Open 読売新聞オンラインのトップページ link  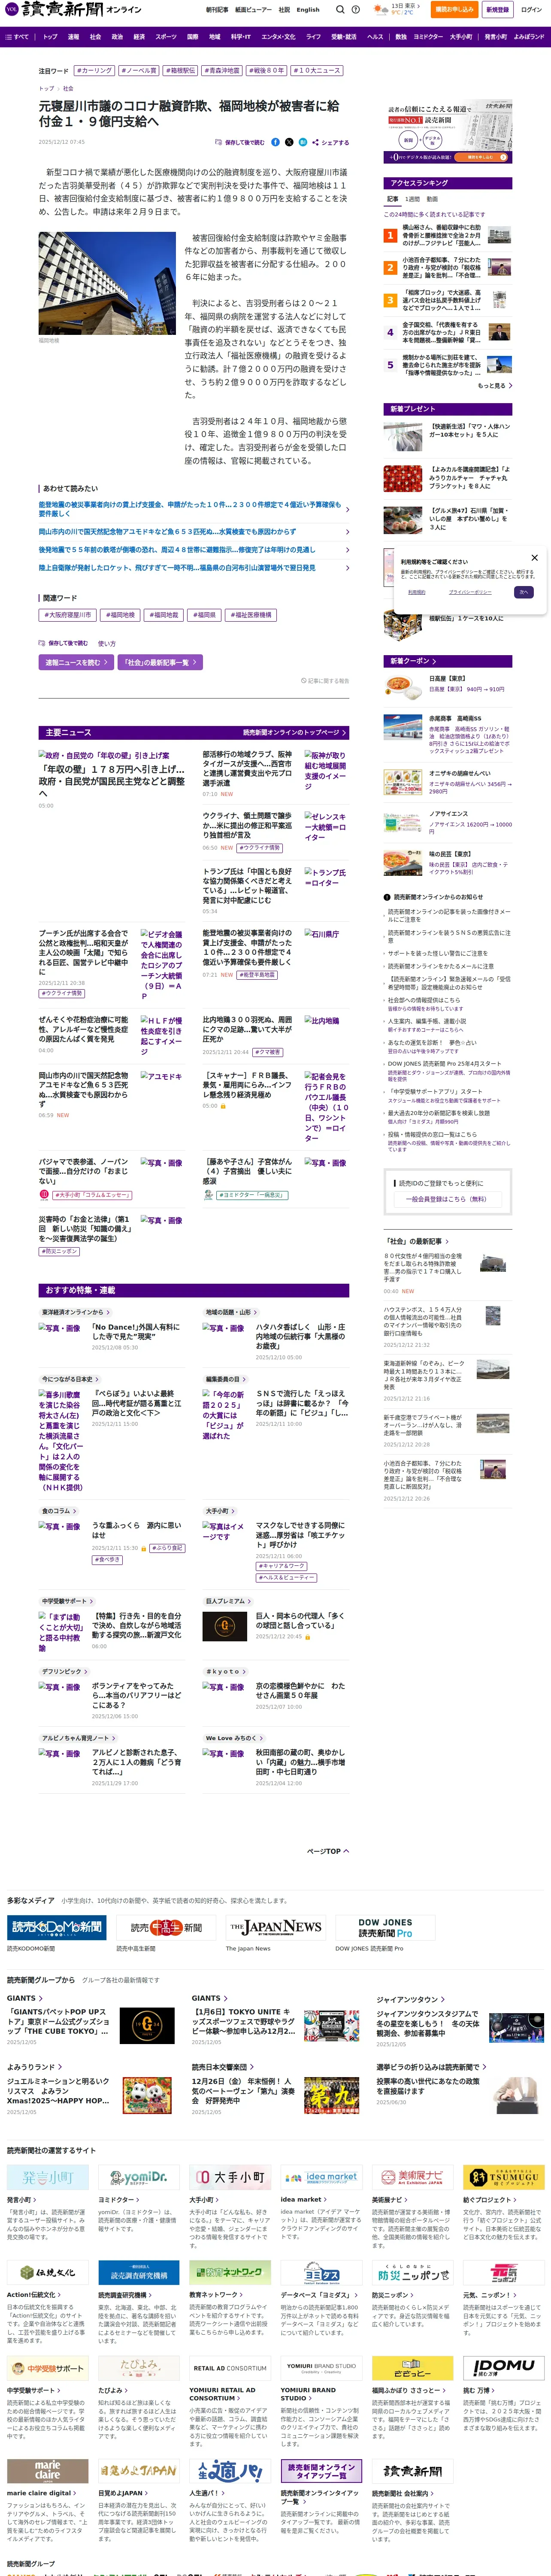pos(294,732)
